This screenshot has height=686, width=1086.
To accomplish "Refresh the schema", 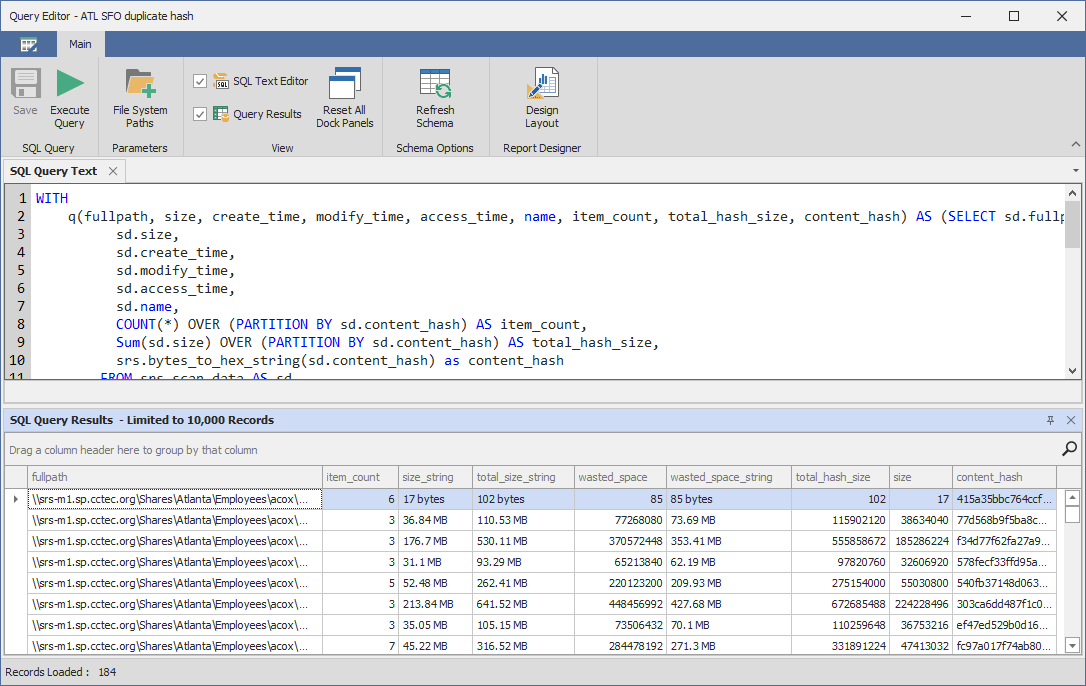I will pos(435,97).
